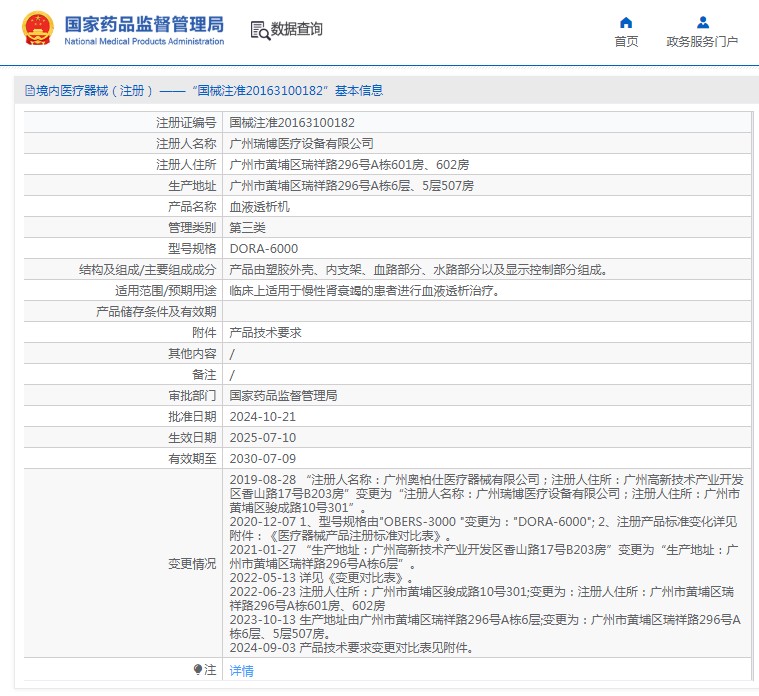Viewport: 759px width, 696px height.
Task: Click the 变更情况 row label
Action: tap(191, 564)
